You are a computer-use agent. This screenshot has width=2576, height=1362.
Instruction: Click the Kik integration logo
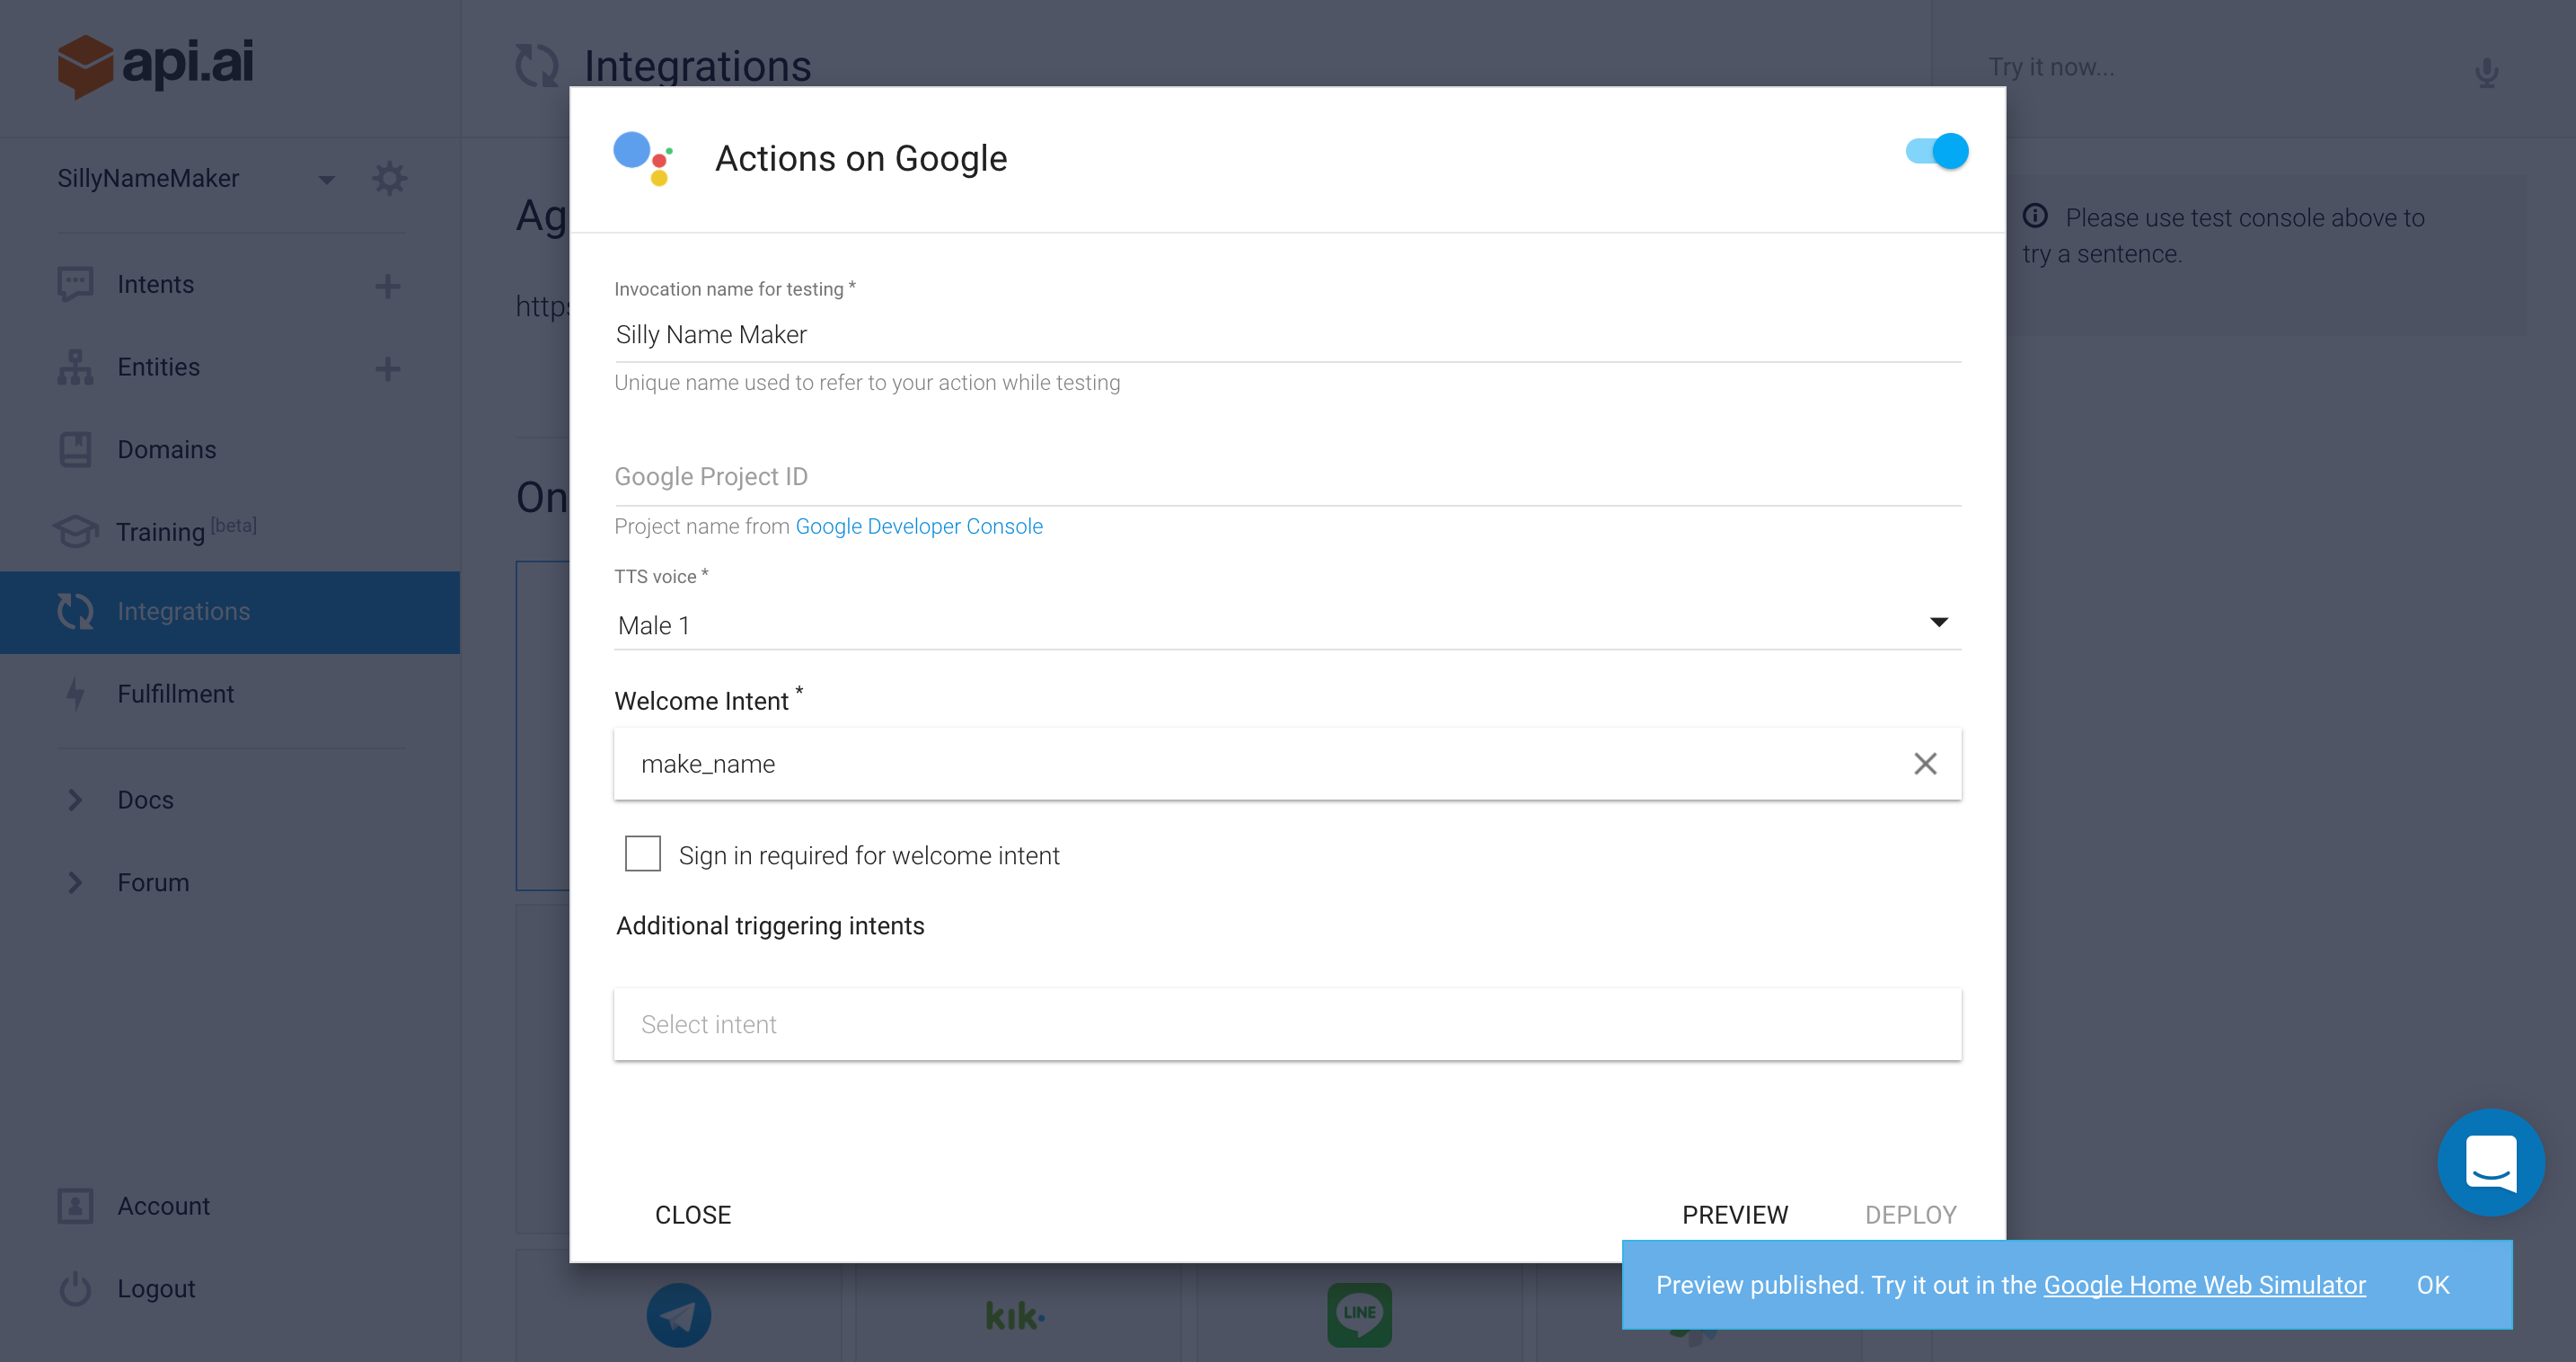click(1014, 1316)
